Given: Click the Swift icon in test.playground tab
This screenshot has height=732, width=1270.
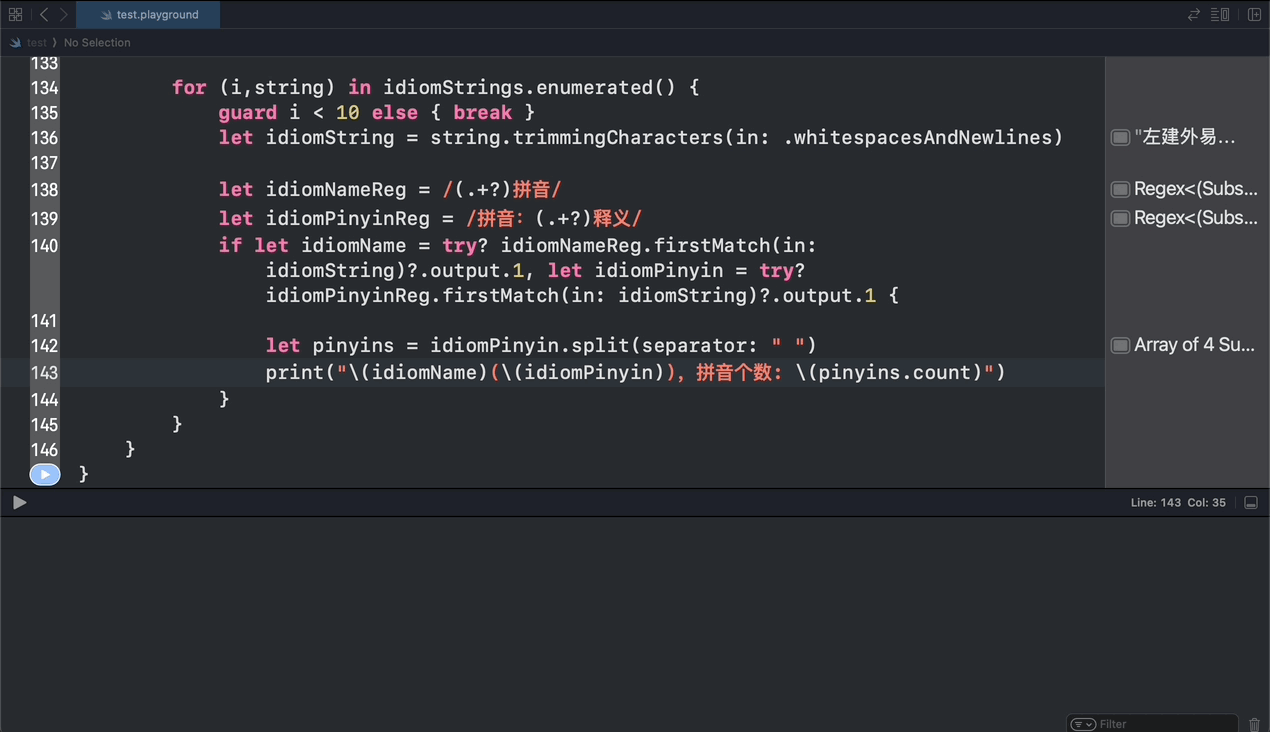Looking at the screenshot, I should click(x=107, y=15).
